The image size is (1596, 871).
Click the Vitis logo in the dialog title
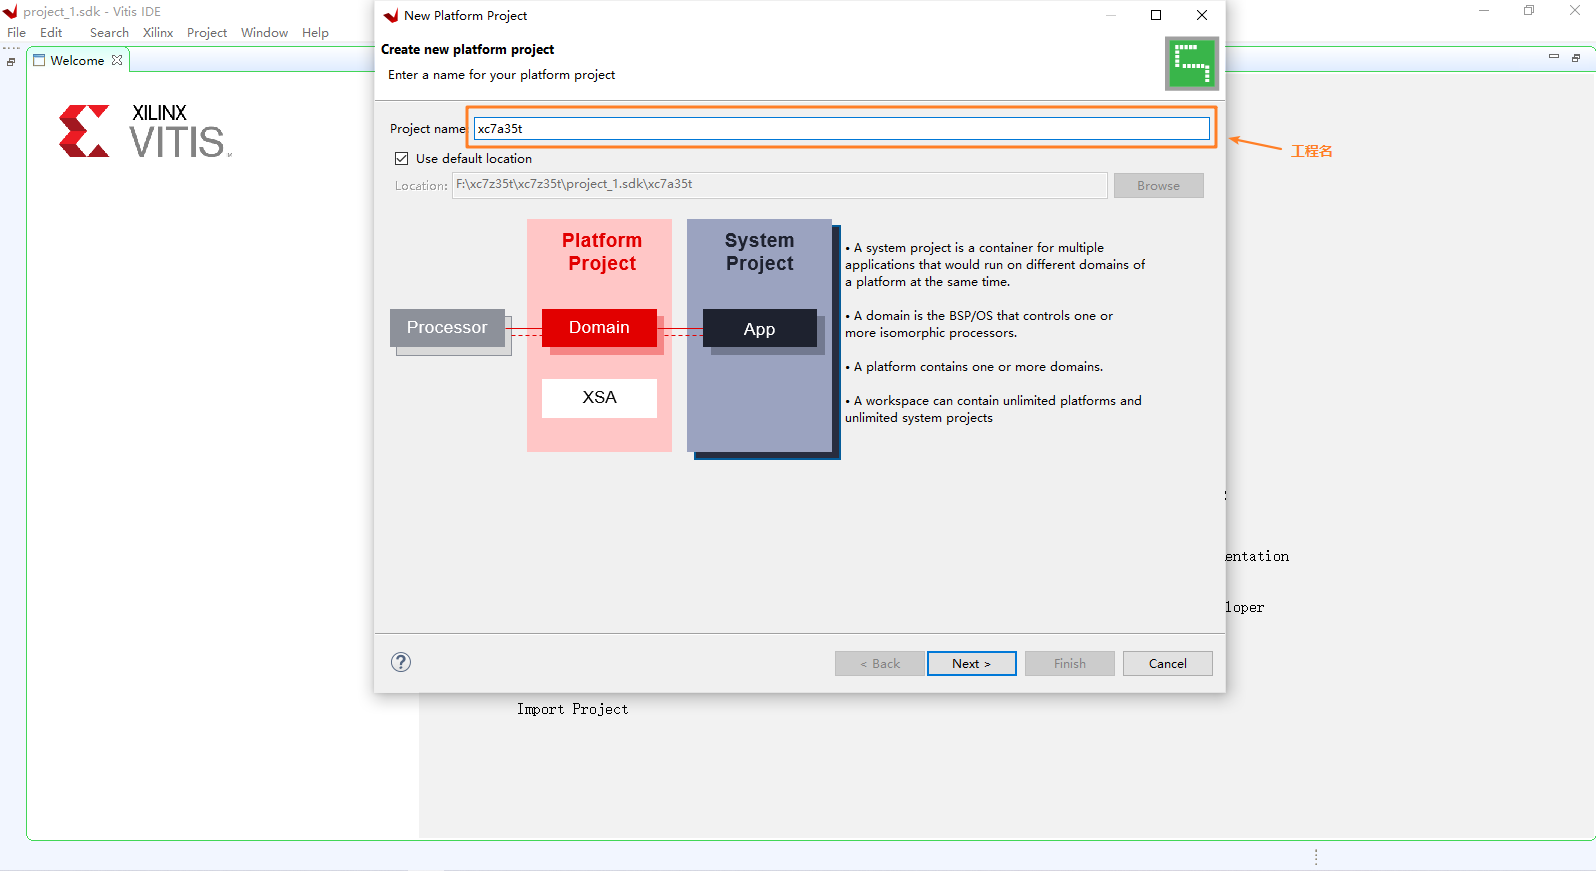[391, 16]
